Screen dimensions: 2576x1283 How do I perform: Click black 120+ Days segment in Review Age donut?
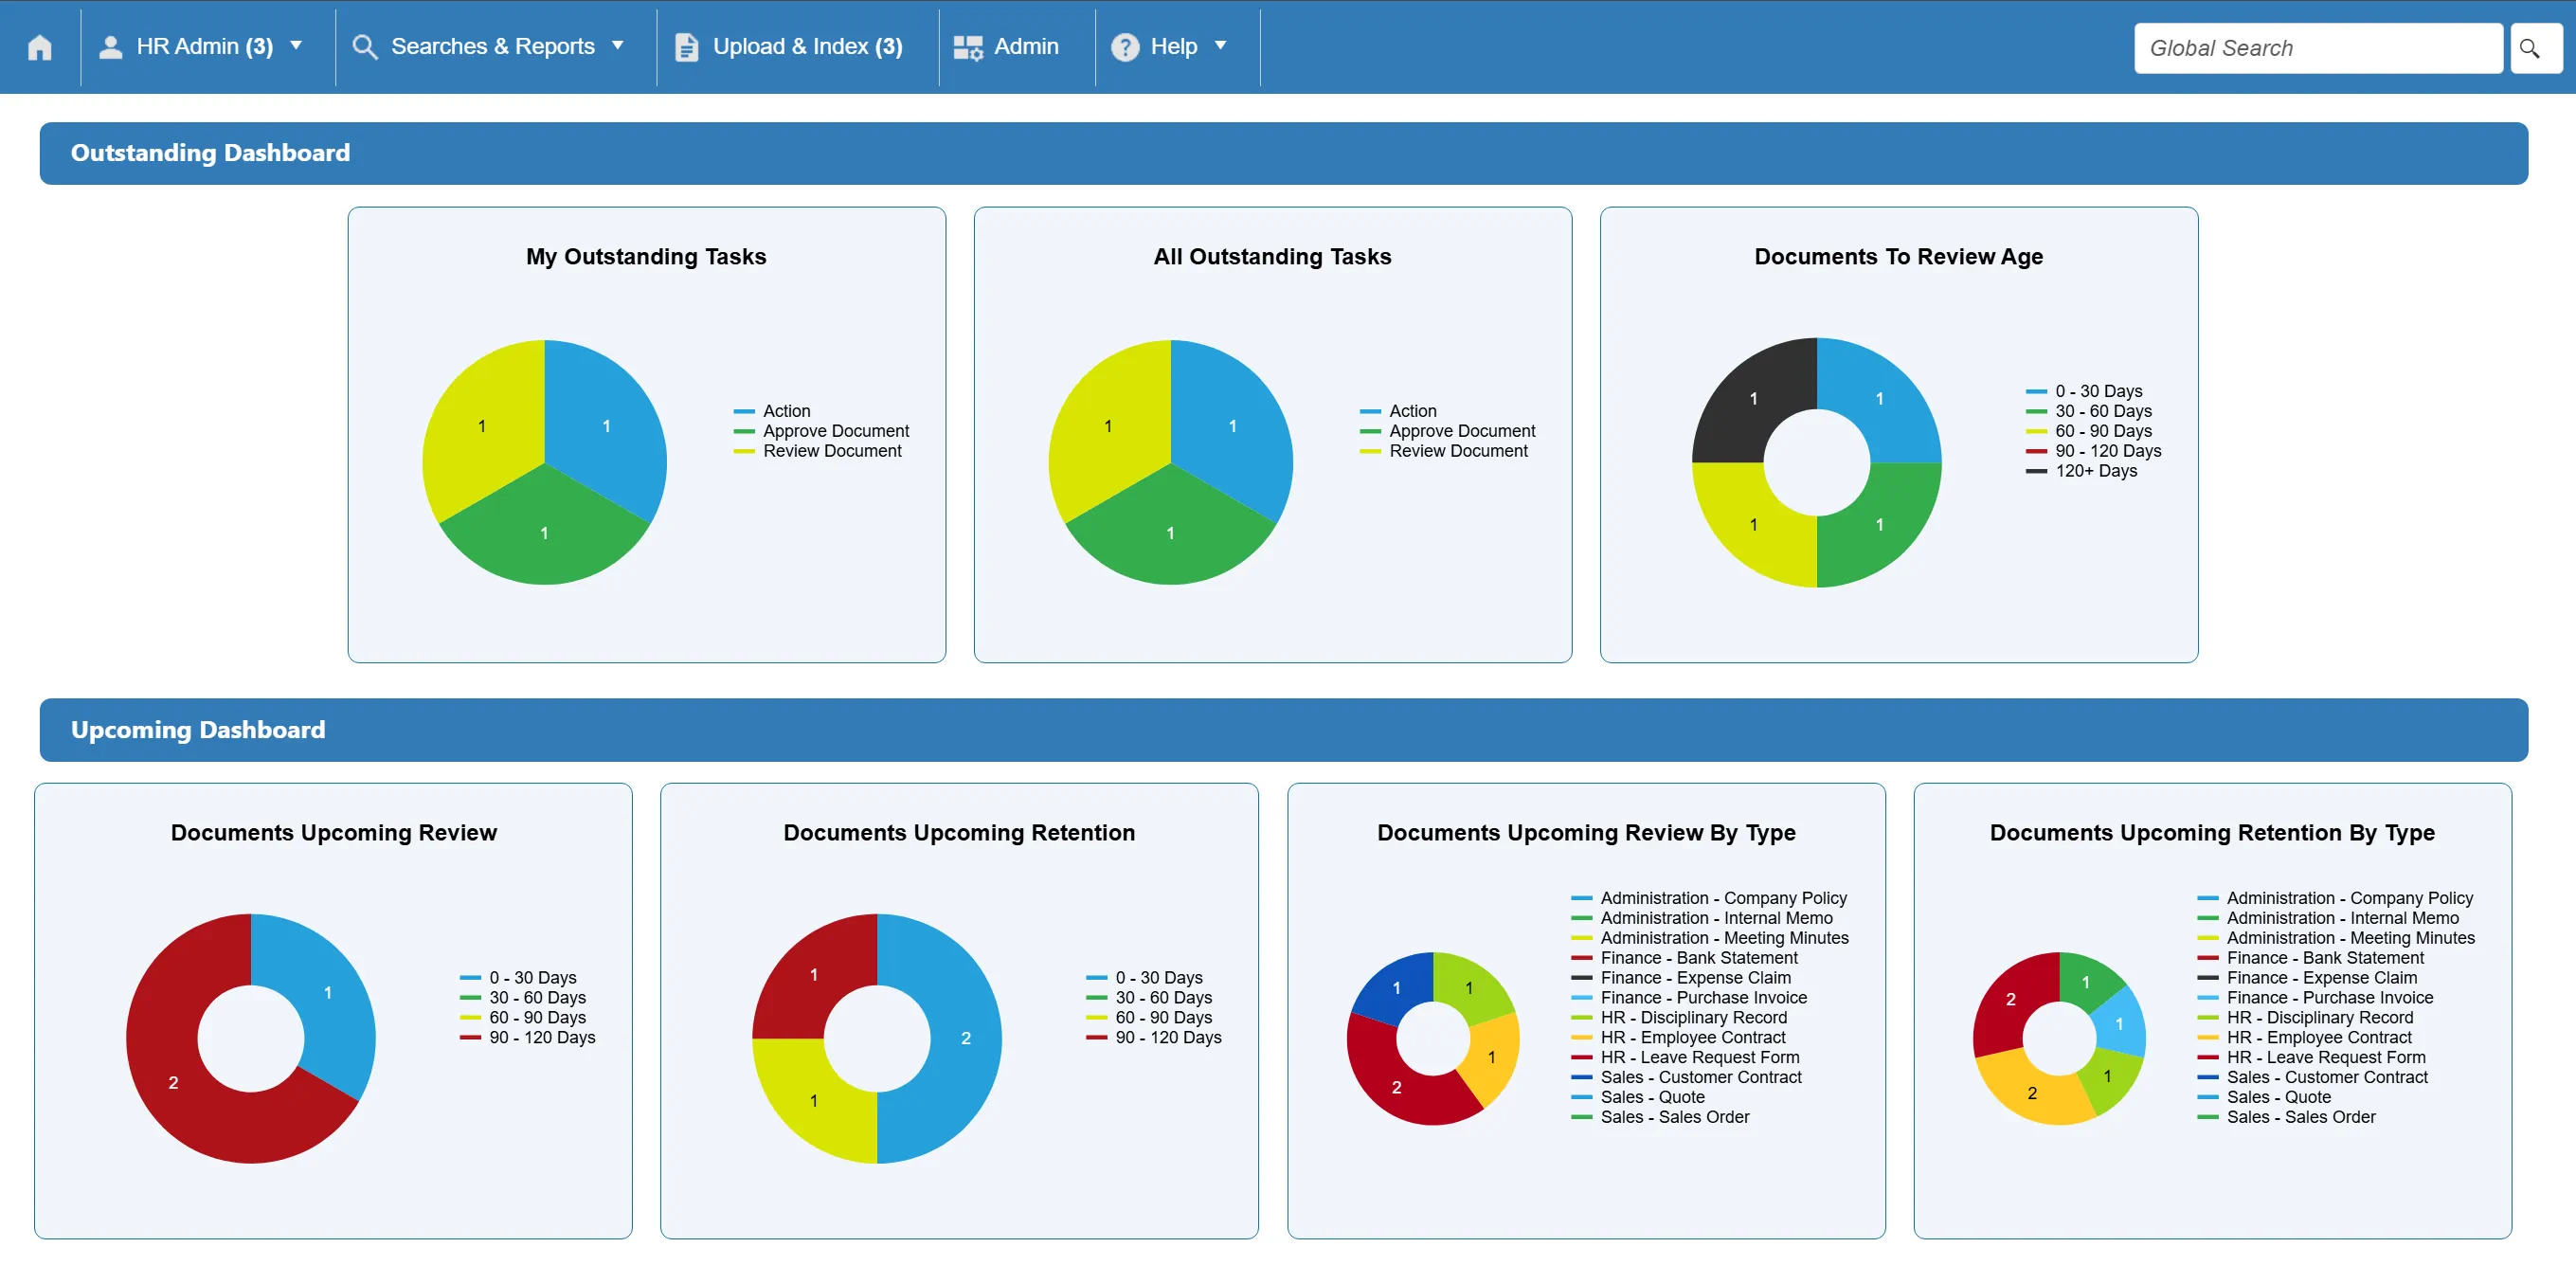(1753, 399)
